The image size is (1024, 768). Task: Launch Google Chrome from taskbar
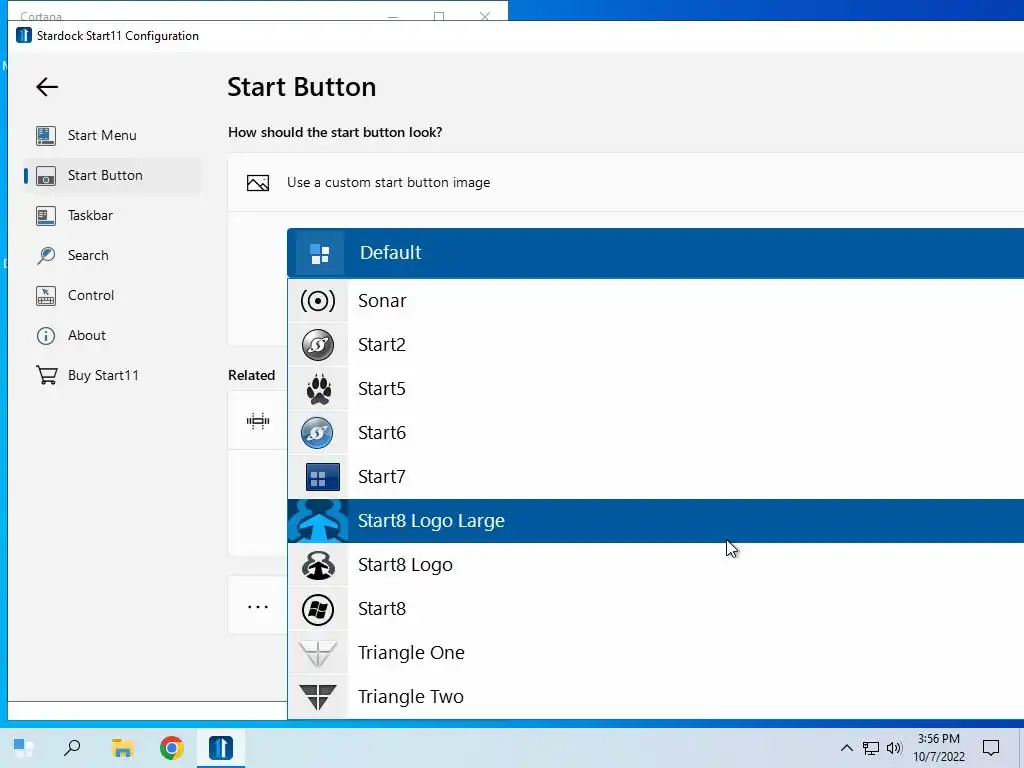(x=172, y=748)
